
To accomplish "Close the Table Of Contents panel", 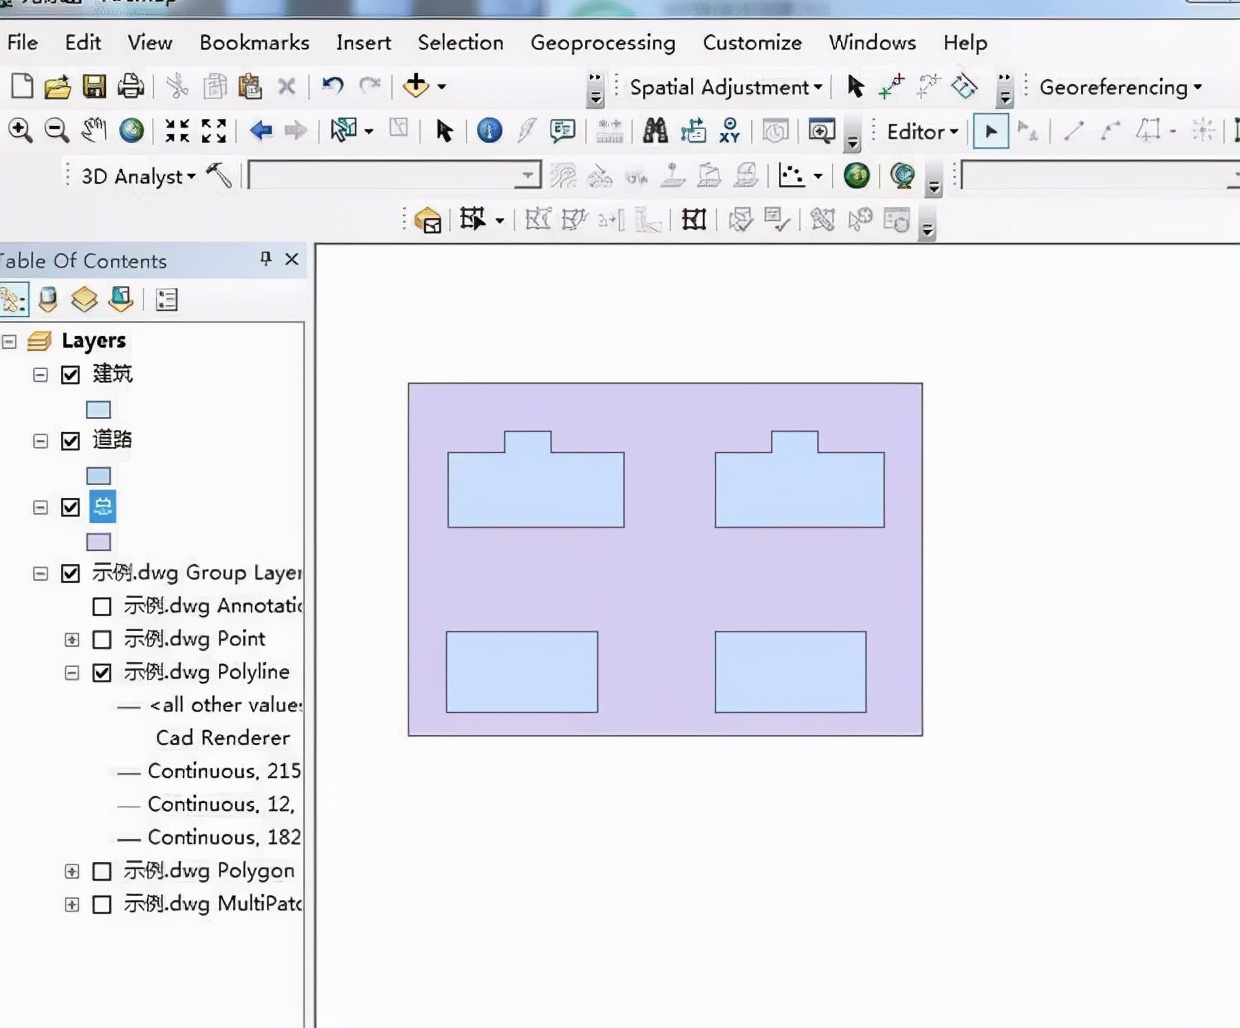I will click(x=292, y=259).
